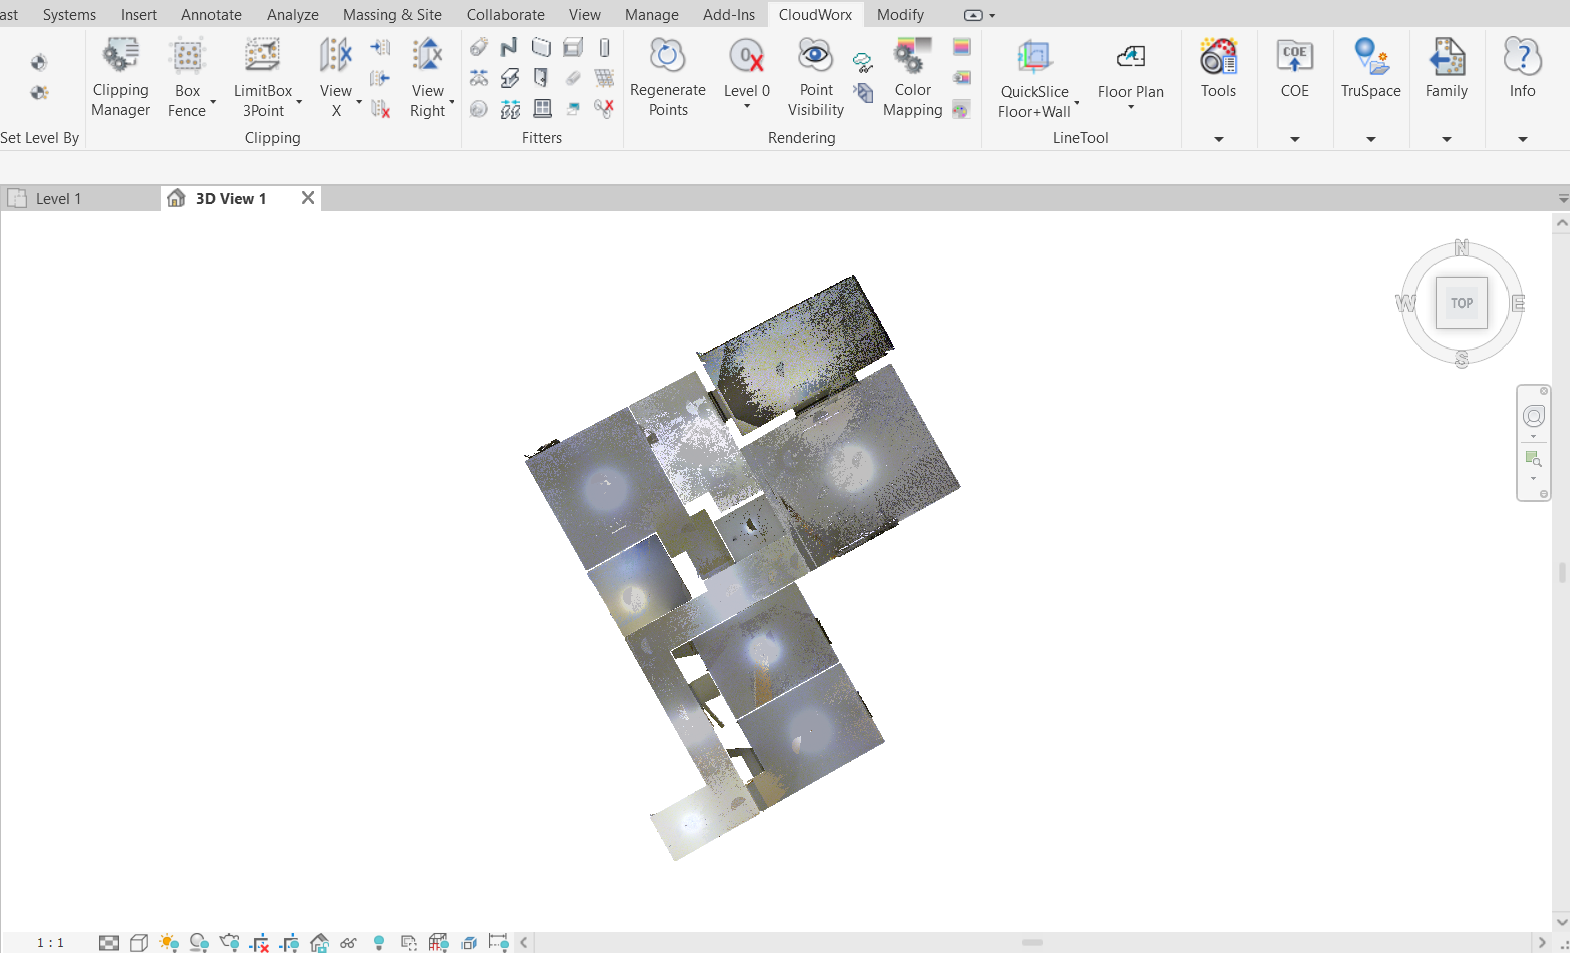Select the QuickSlice Floor+Wall tool
Image resolution: width=1570 pixels, height=953 pixels.
coord(1034,76)
